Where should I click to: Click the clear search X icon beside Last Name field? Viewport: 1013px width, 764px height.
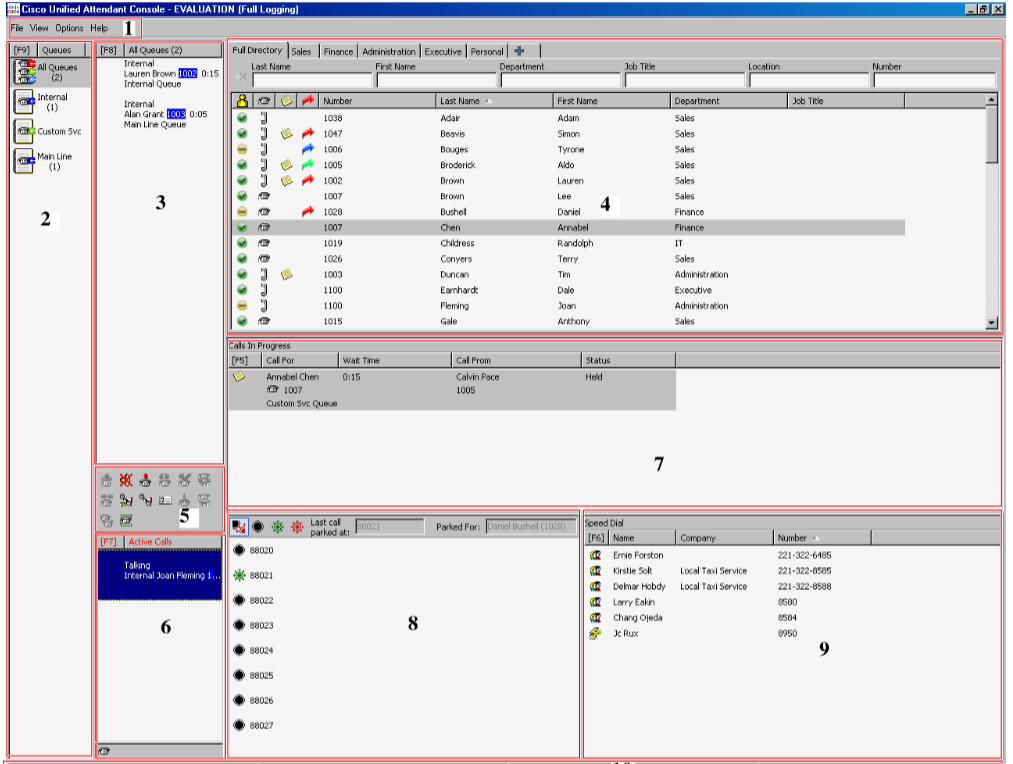click(x=242, y=78)
